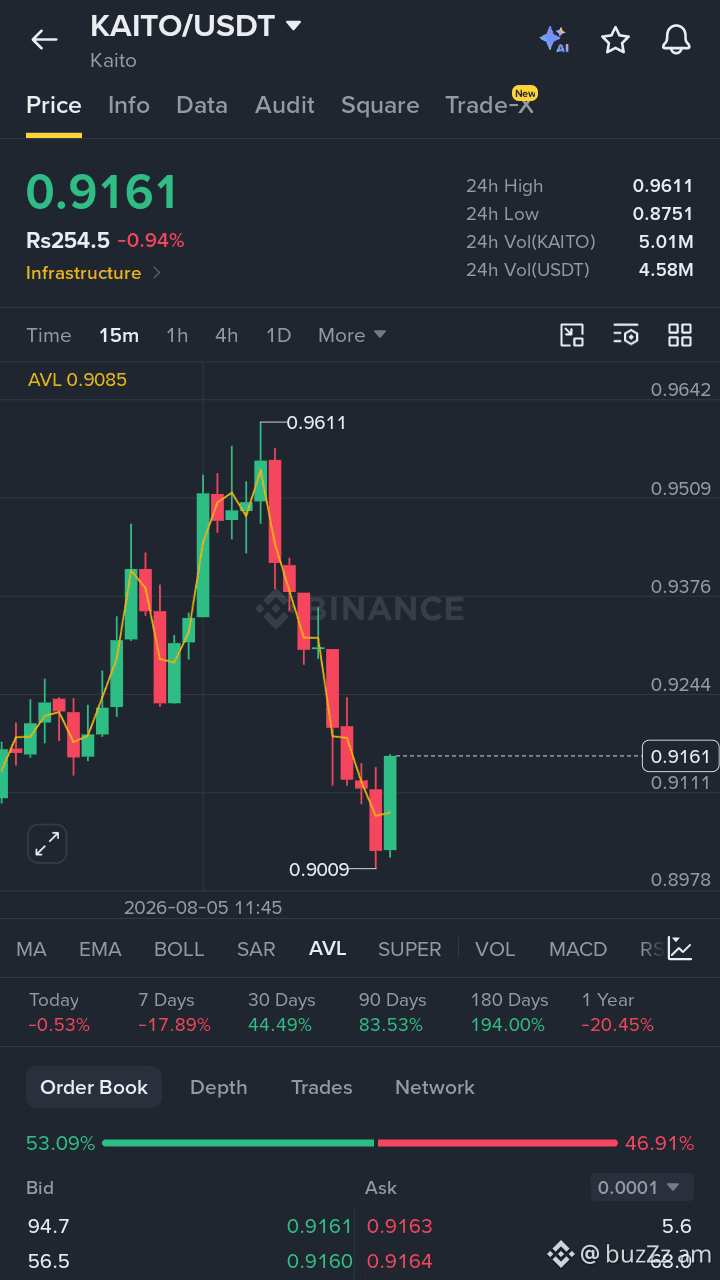
Task: Tap the 1 Year -20.45% performance
Action: click(618, 1012)
